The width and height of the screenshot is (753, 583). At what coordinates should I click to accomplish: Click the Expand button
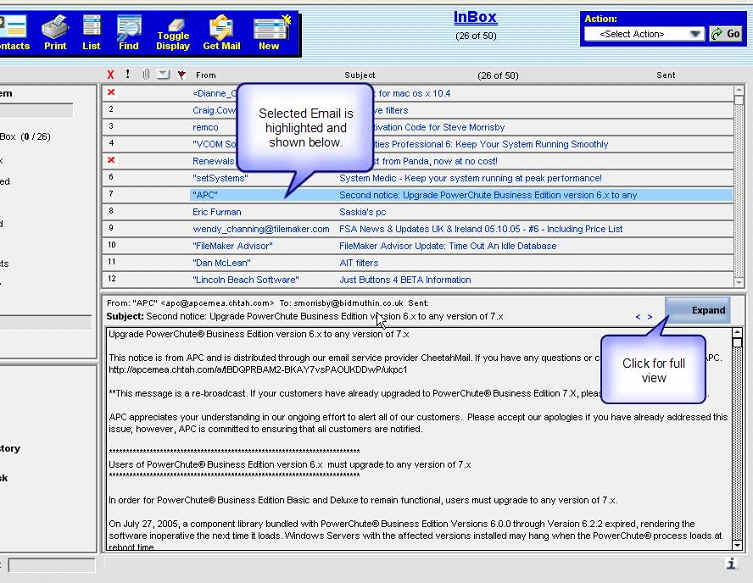[698, 310]
